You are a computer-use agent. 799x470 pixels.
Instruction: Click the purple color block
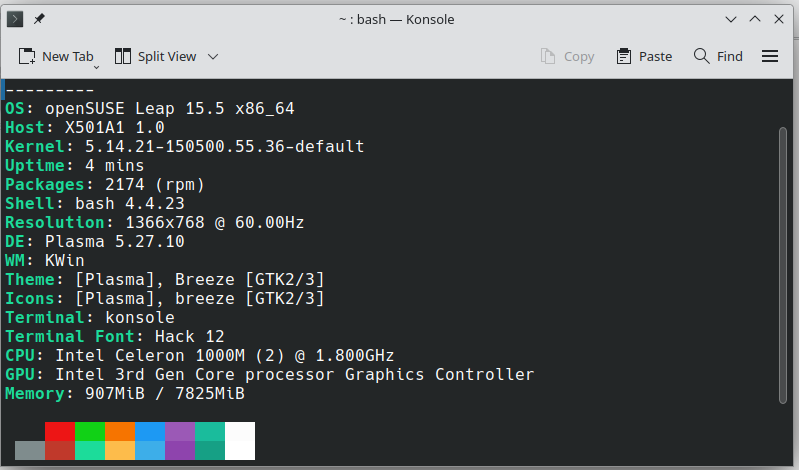point(180,431)
